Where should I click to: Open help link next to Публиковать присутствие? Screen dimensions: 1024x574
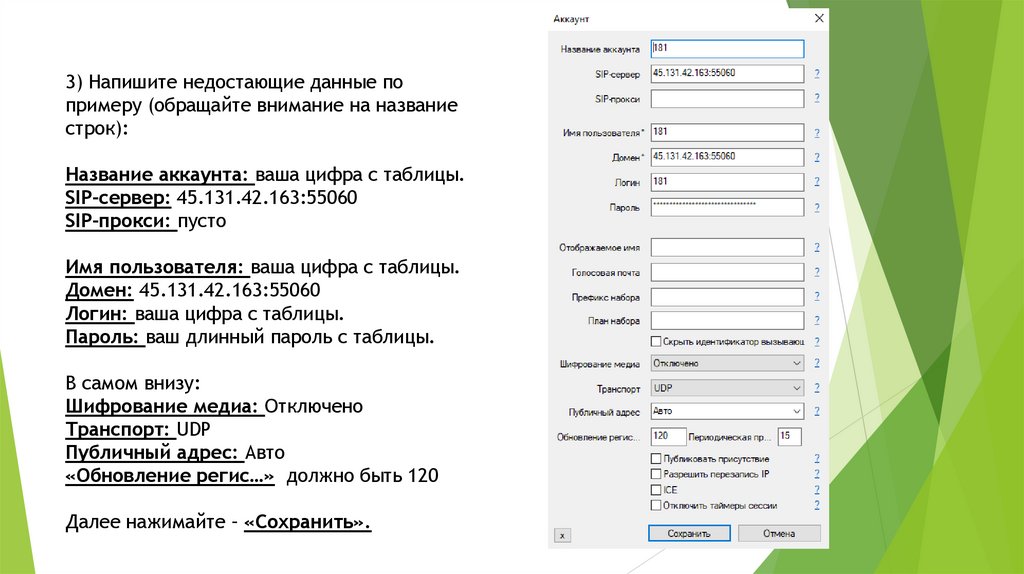coord(816,458)
